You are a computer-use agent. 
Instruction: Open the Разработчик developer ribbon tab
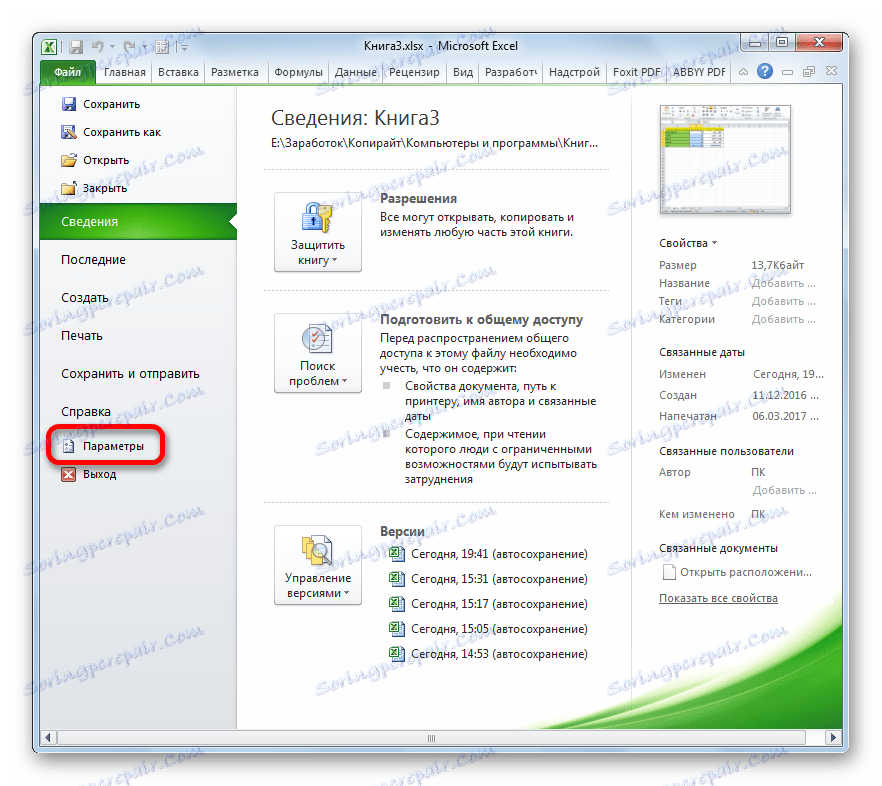511,72
